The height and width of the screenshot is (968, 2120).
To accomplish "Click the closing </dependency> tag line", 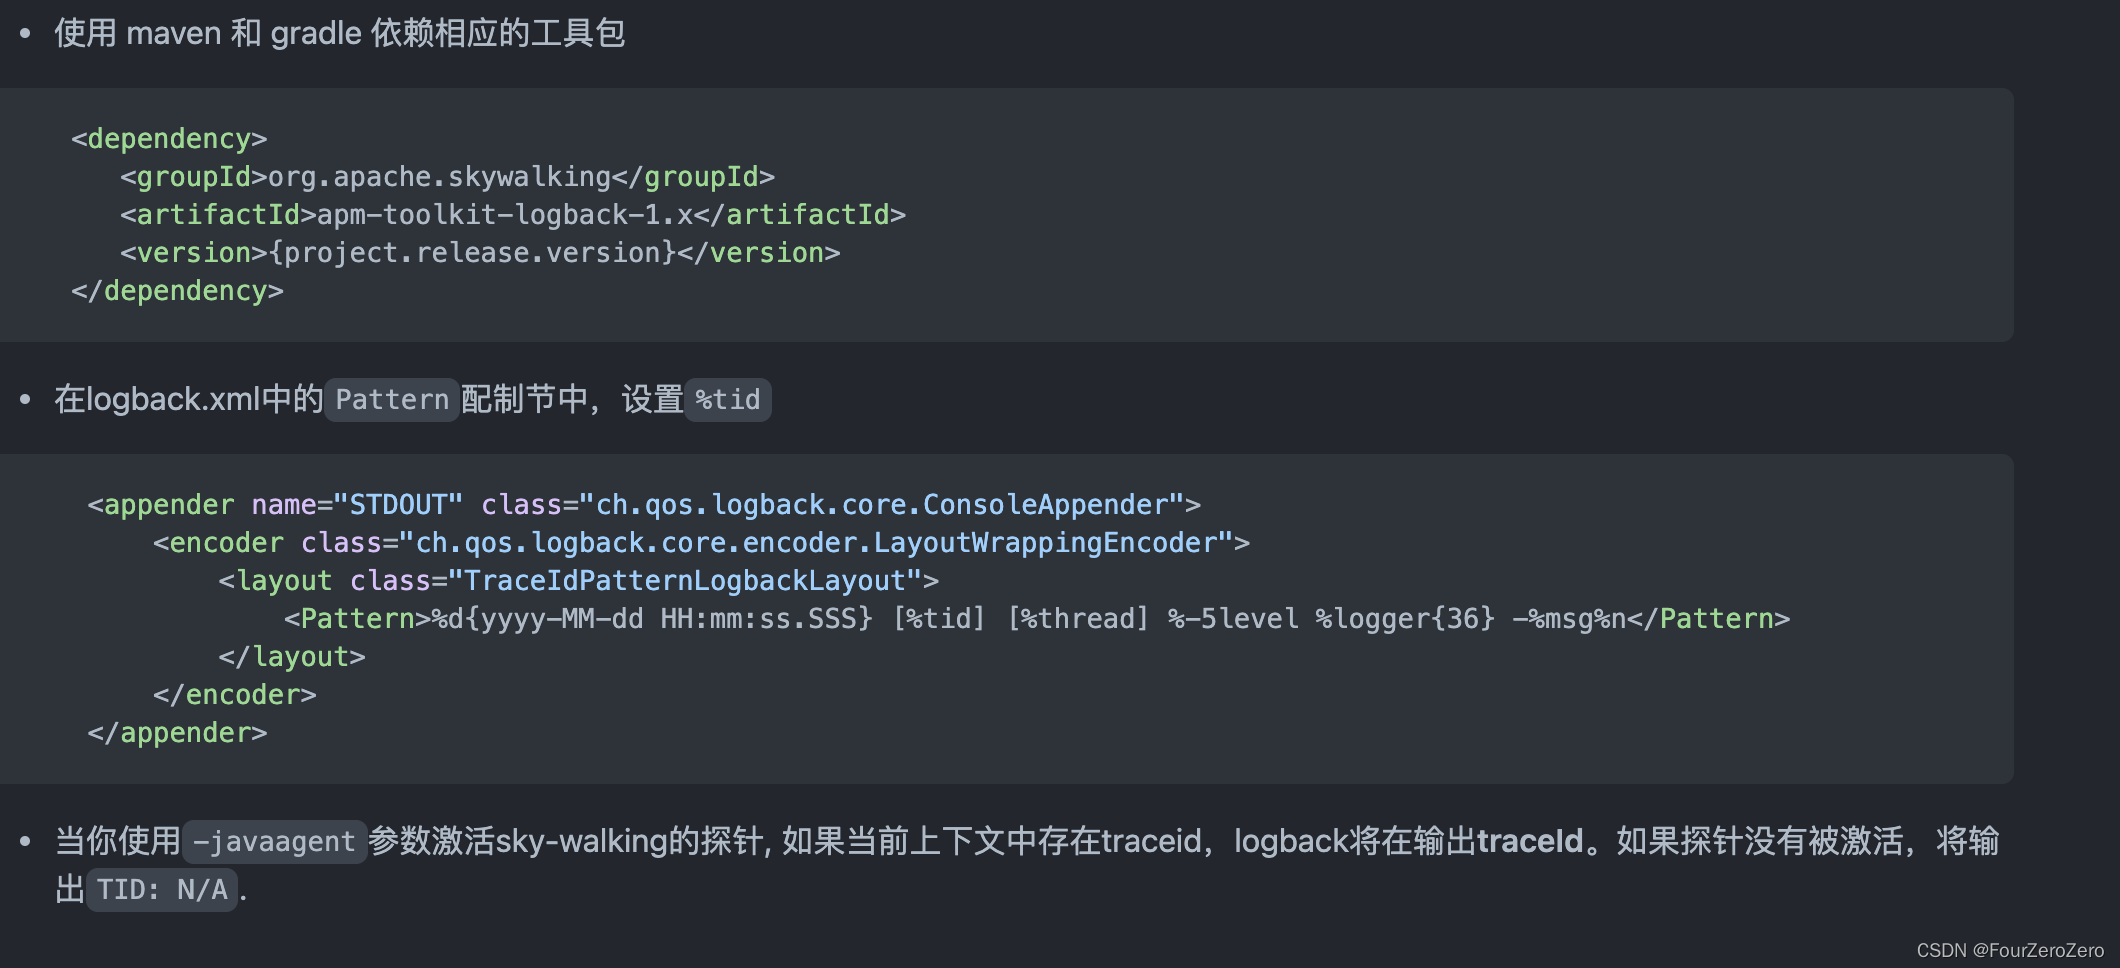I will (x=177, y=291).
